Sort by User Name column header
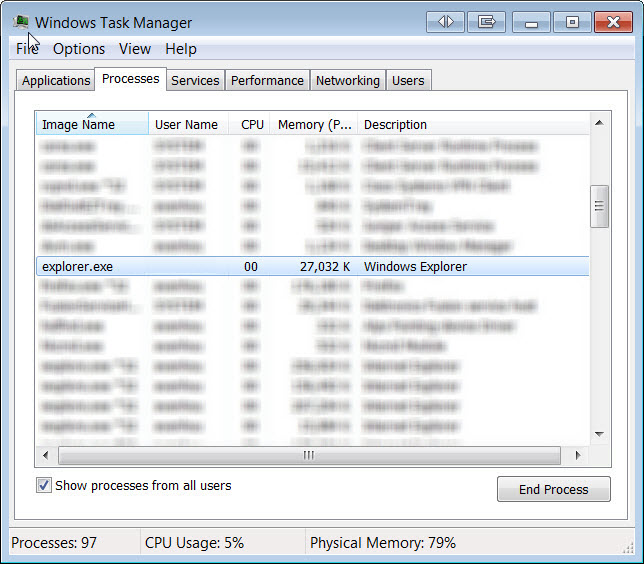Viewport: 644px width, 564px height. (188, 123)
